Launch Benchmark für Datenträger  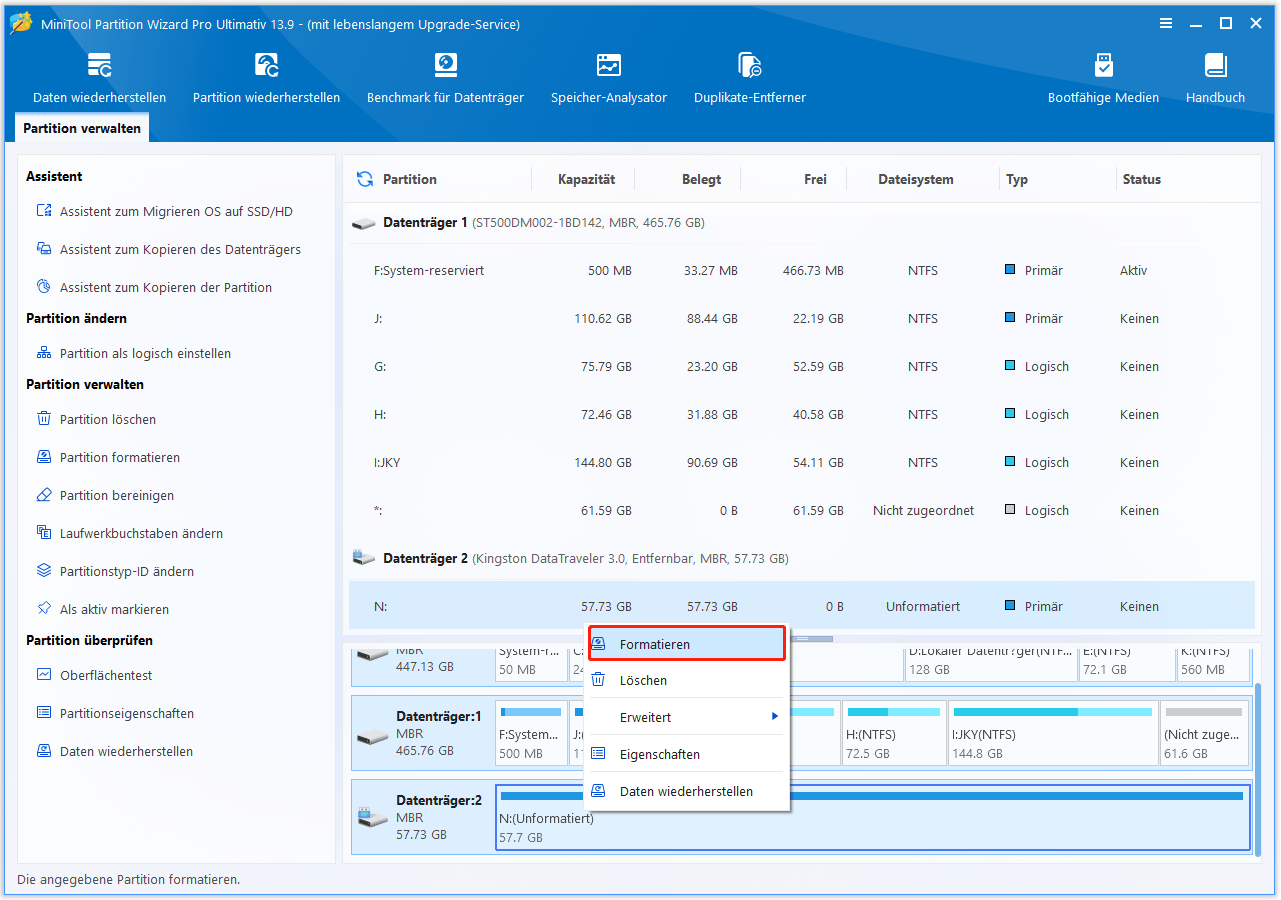pos(445,78)
